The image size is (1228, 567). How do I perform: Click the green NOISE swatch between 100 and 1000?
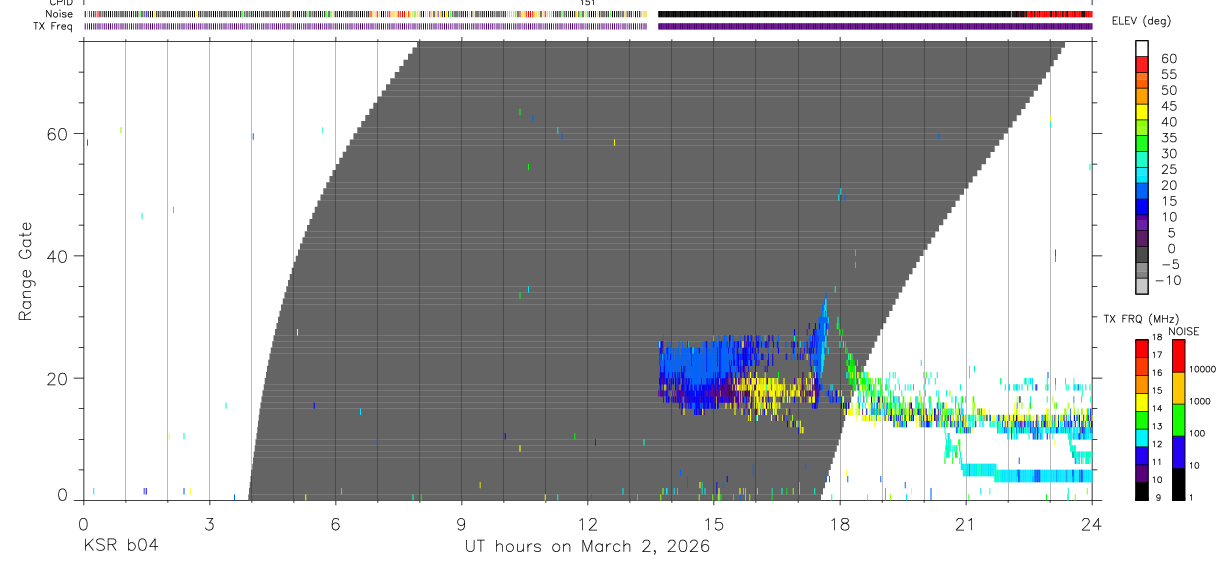(x=1178, y=419)
